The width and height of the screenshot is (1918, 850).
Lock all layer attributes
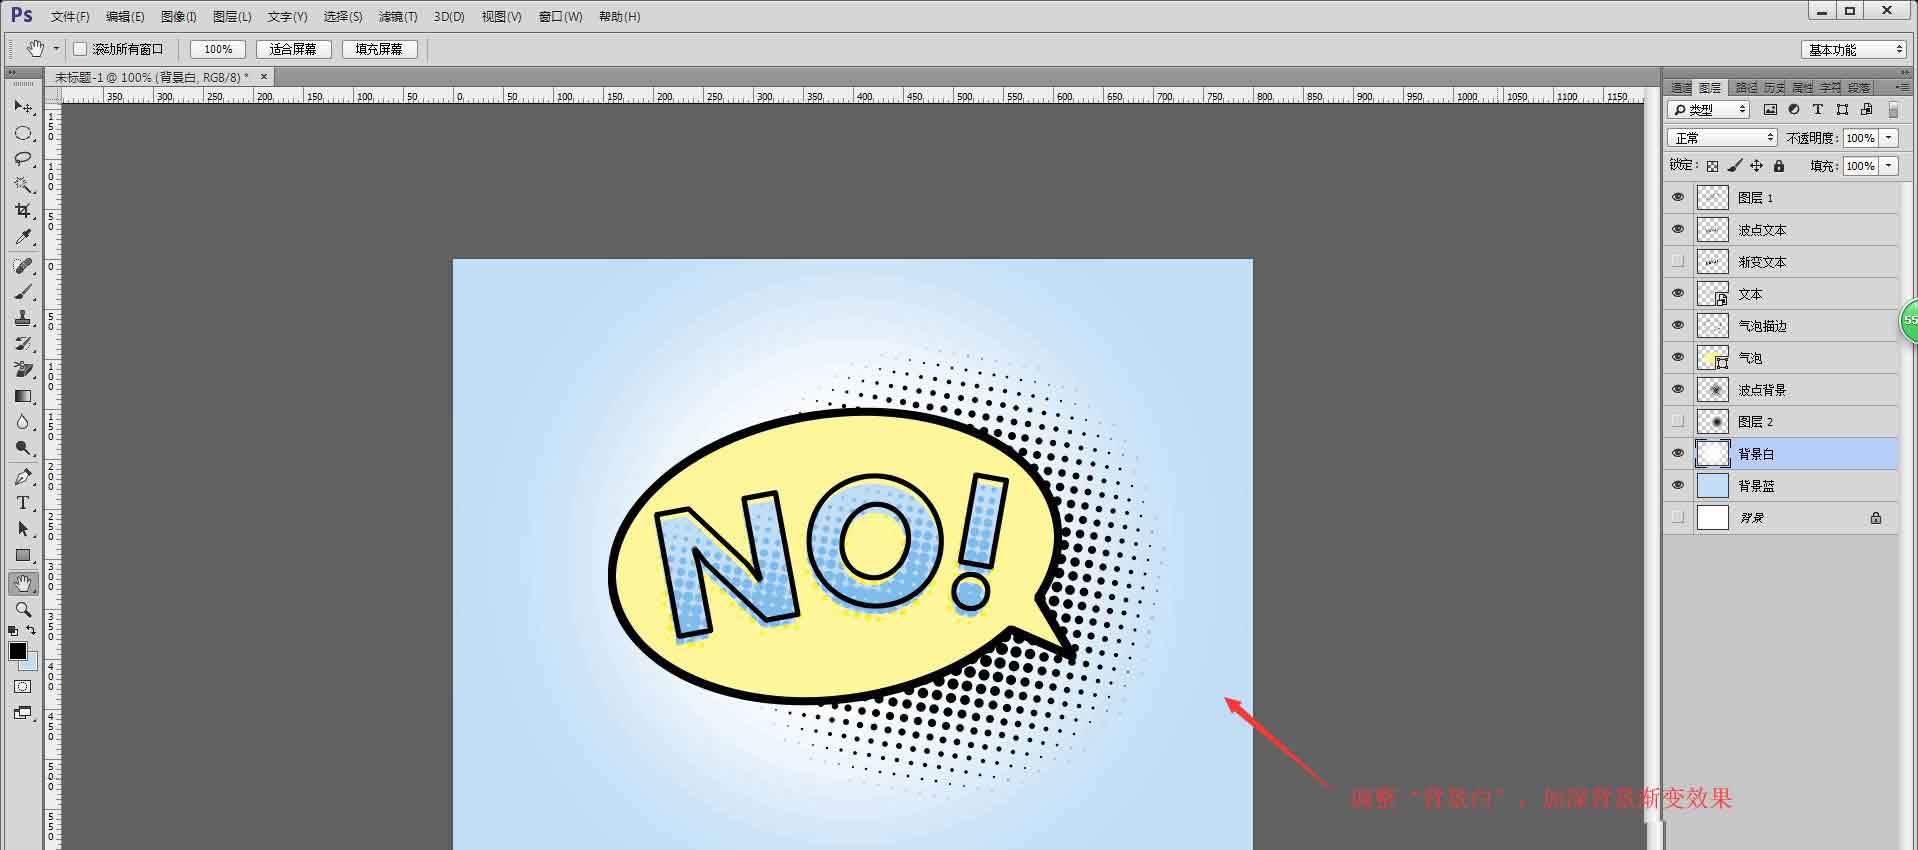point(1778,166)
